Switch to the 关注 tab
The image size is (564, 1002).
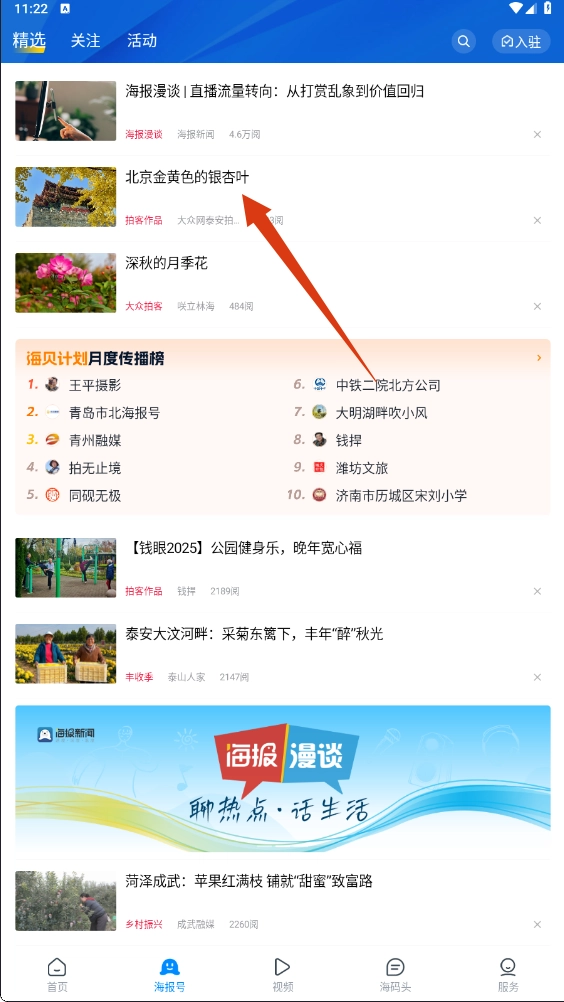[x=86, y=40]
